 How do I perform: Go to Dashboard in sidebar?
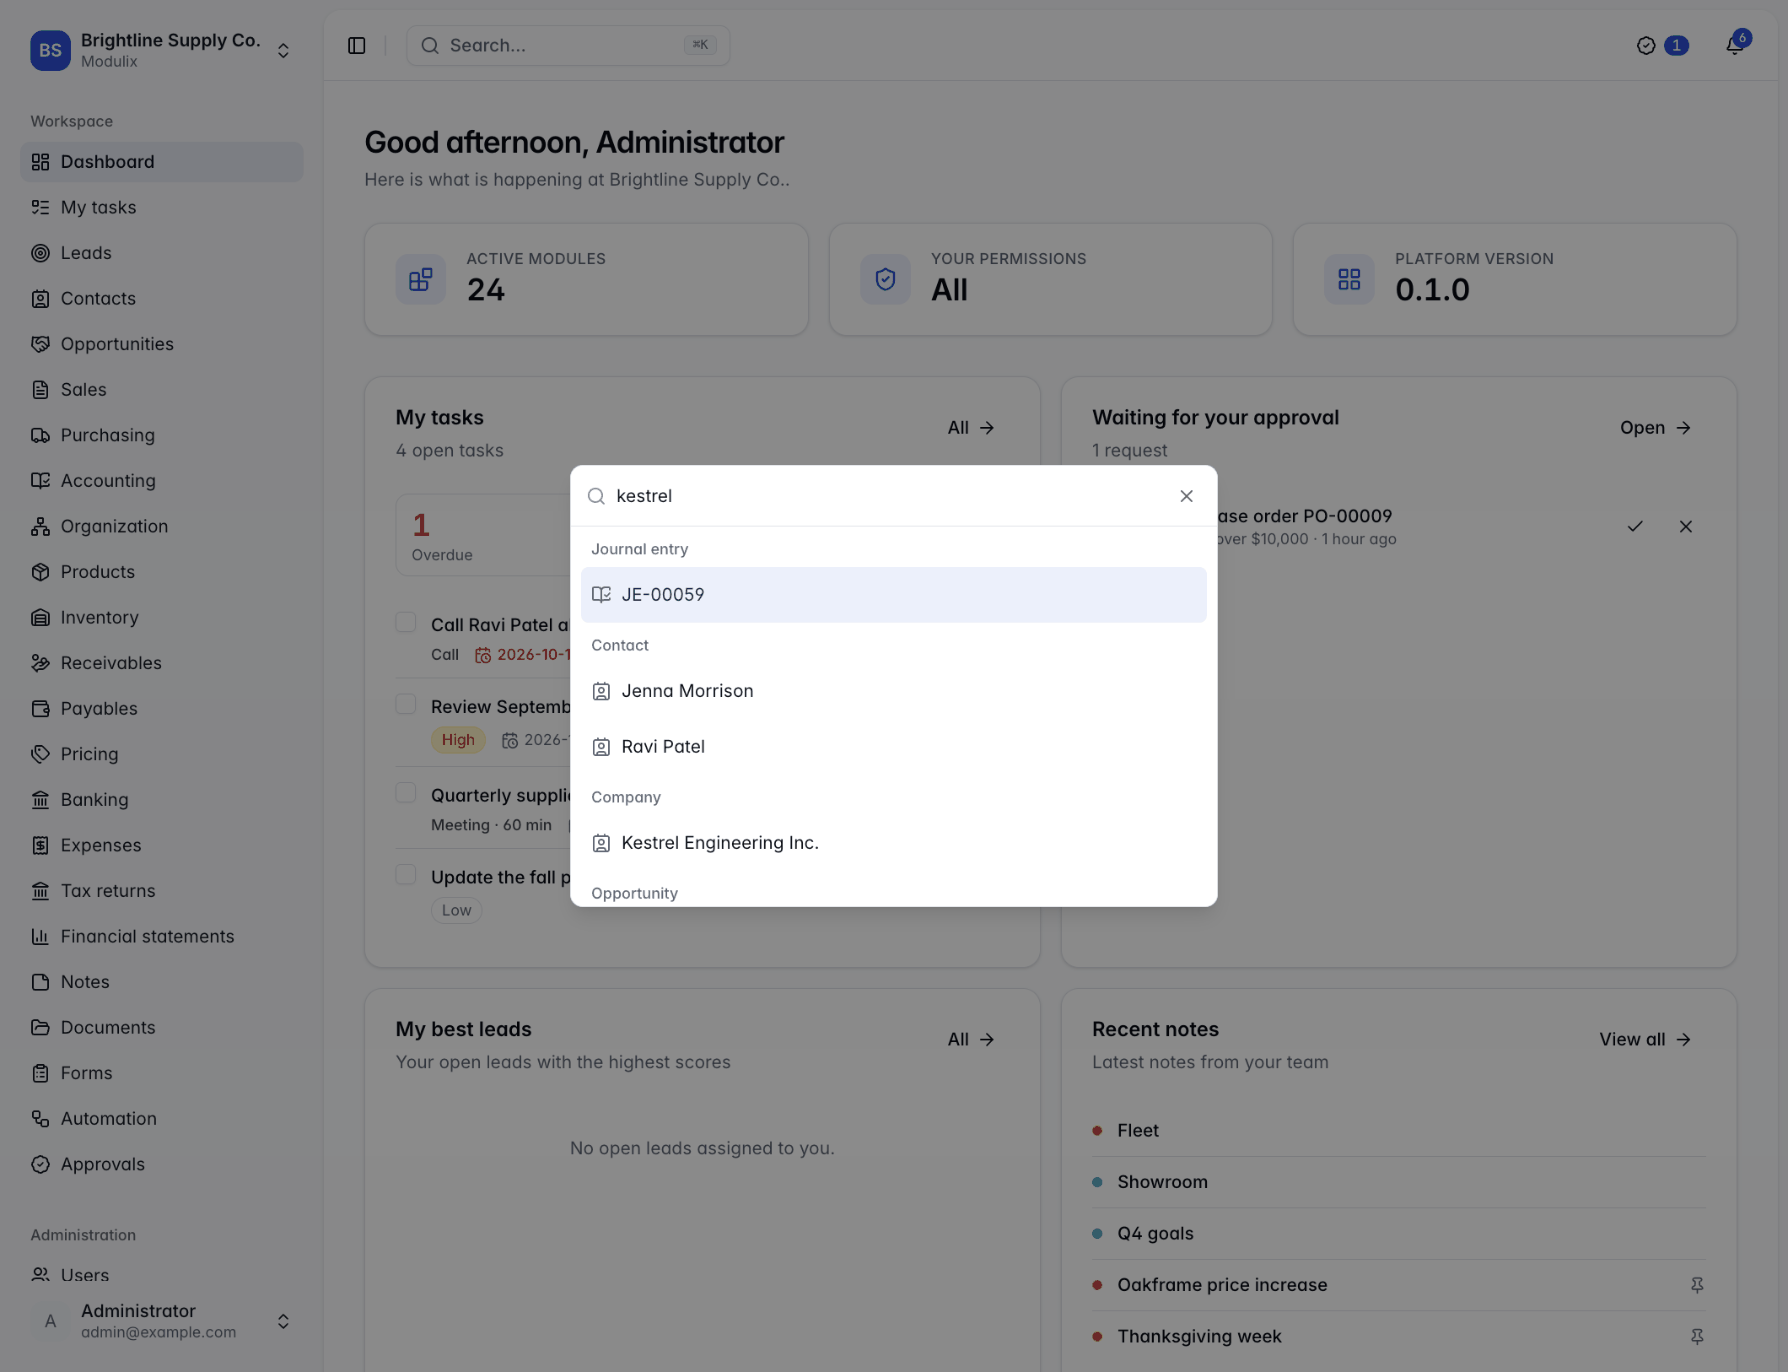(x=161, y=162)
